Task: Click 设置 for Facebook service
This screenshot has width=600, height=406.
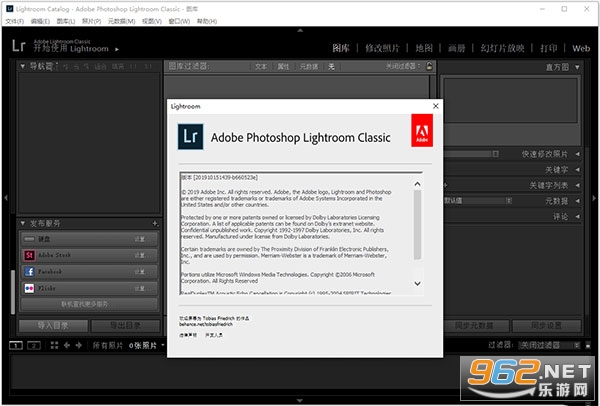Action: coord(140,272)
